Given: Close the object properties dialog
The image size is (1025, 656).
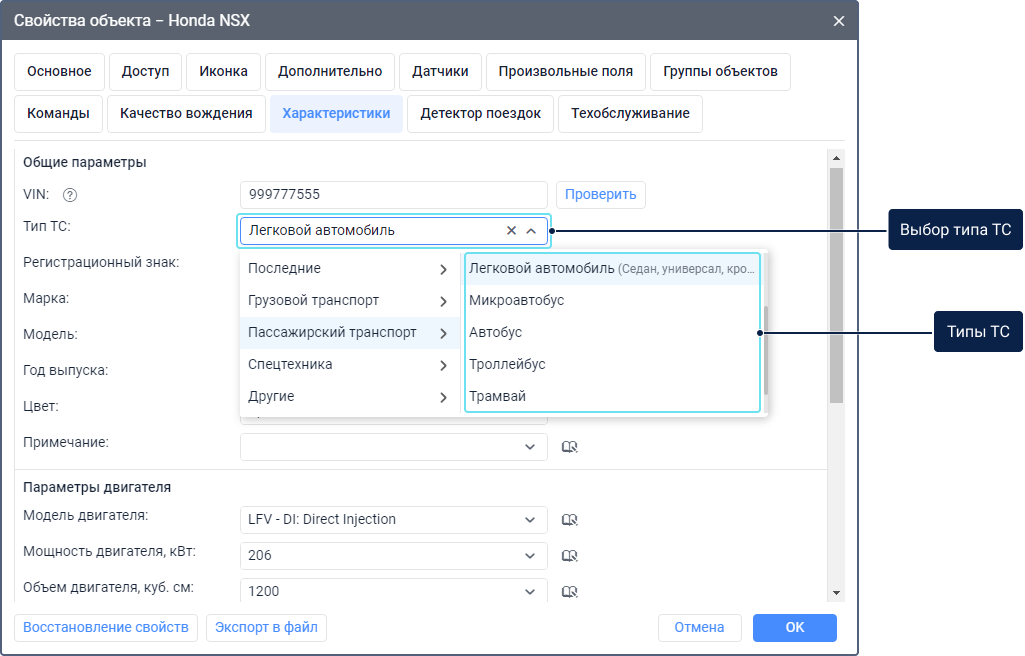Looking at the screenshot, I should (x=839, y=20).
